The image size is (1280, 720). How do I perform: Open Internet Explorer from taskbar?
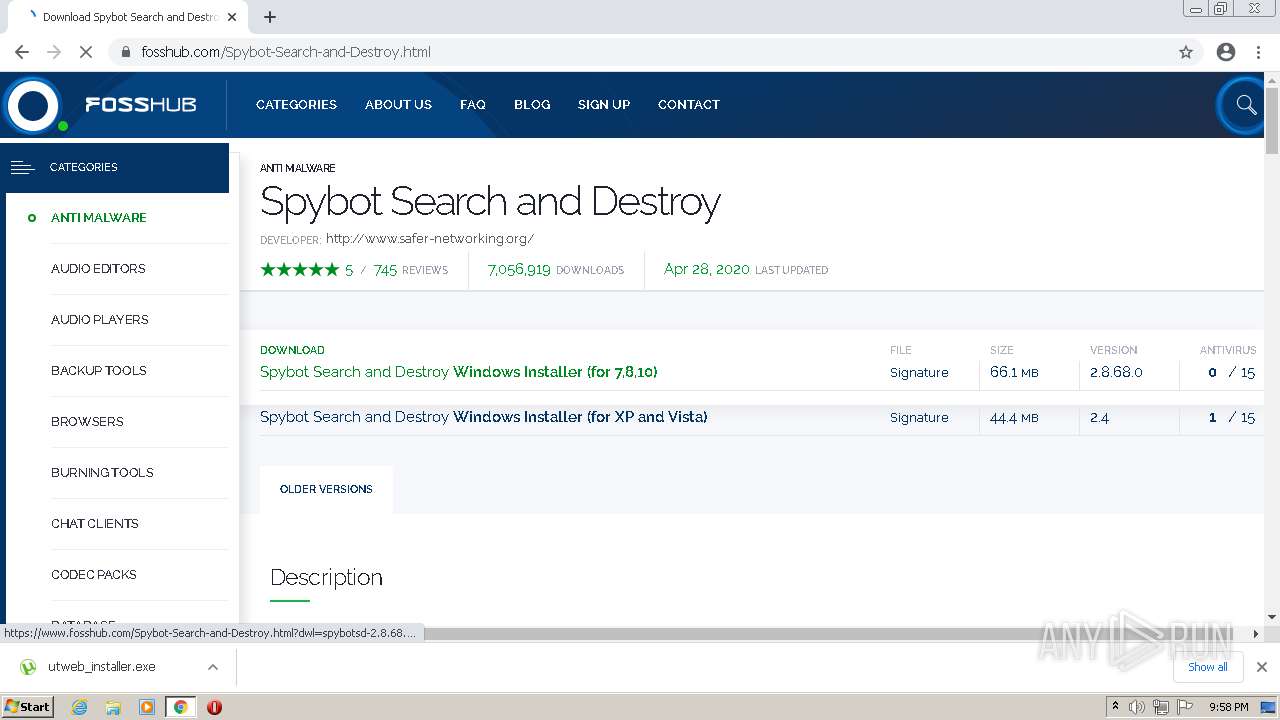point(79,707)
